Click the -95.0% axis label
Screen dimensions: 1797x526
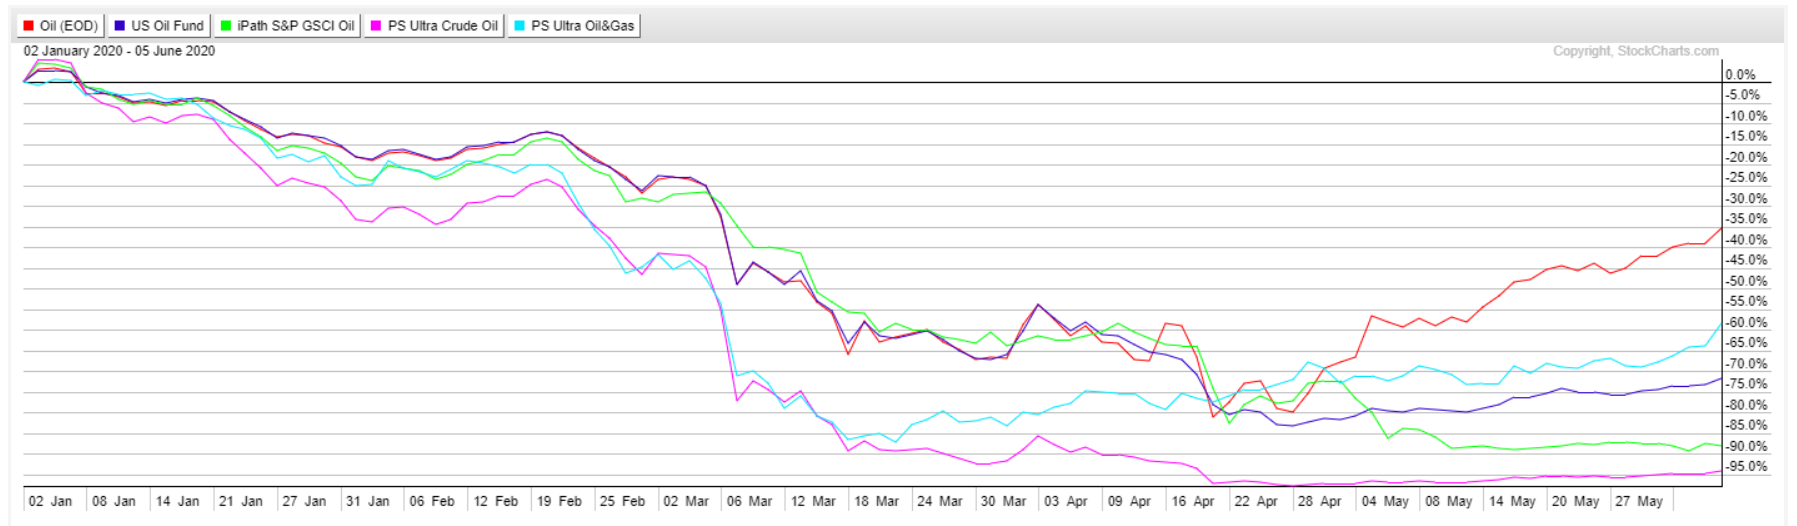(1746, 467)
